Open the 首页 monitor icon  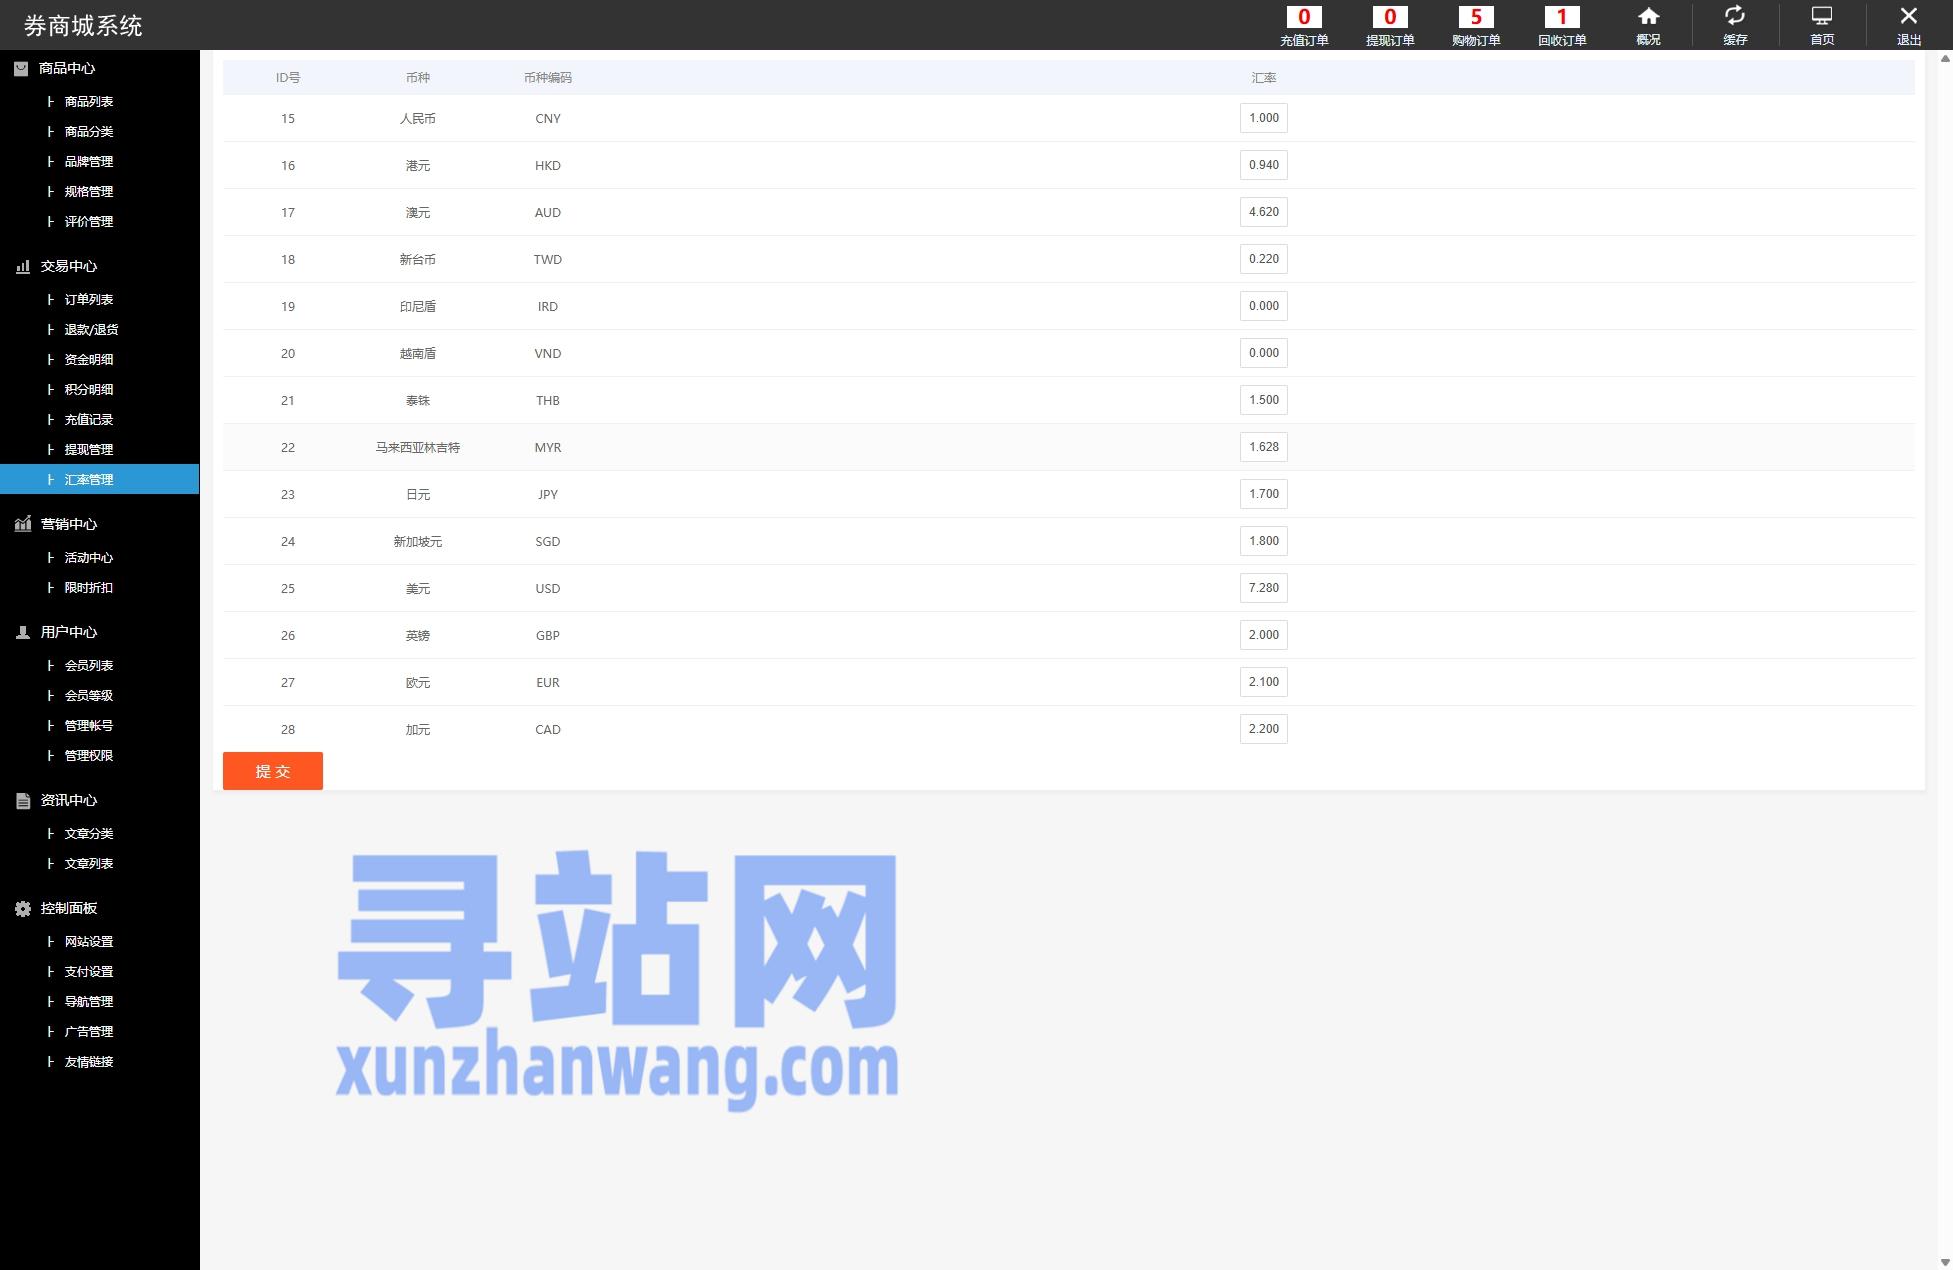pos(1822,17)
